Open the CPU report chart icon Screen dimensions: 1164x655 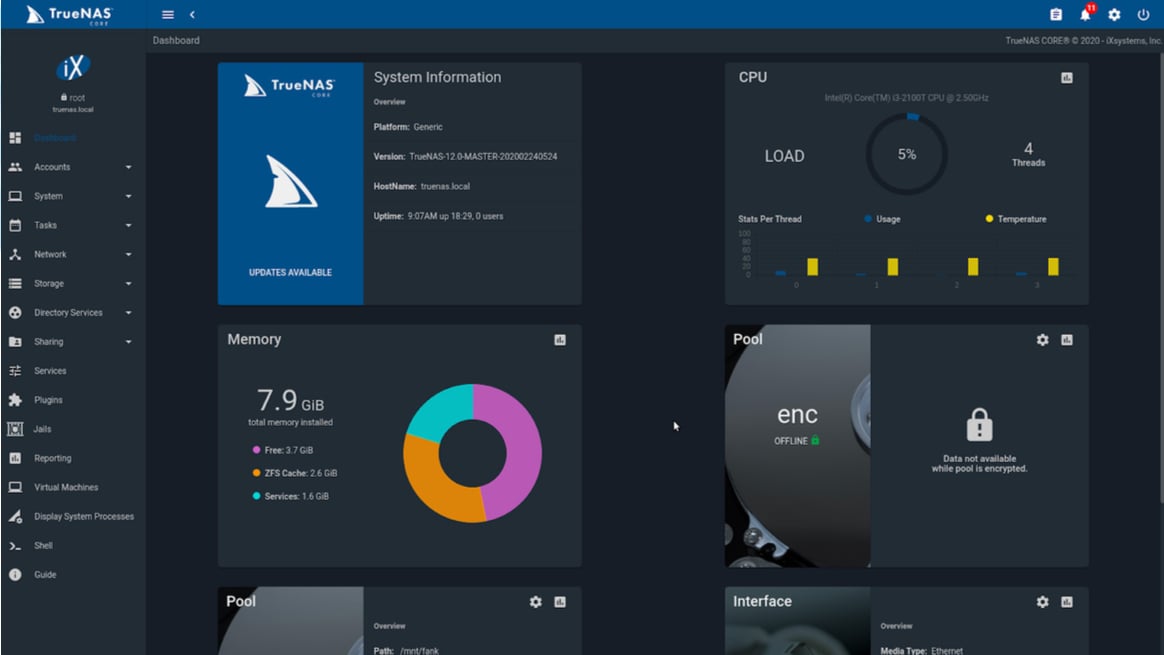coord(1067,77)
